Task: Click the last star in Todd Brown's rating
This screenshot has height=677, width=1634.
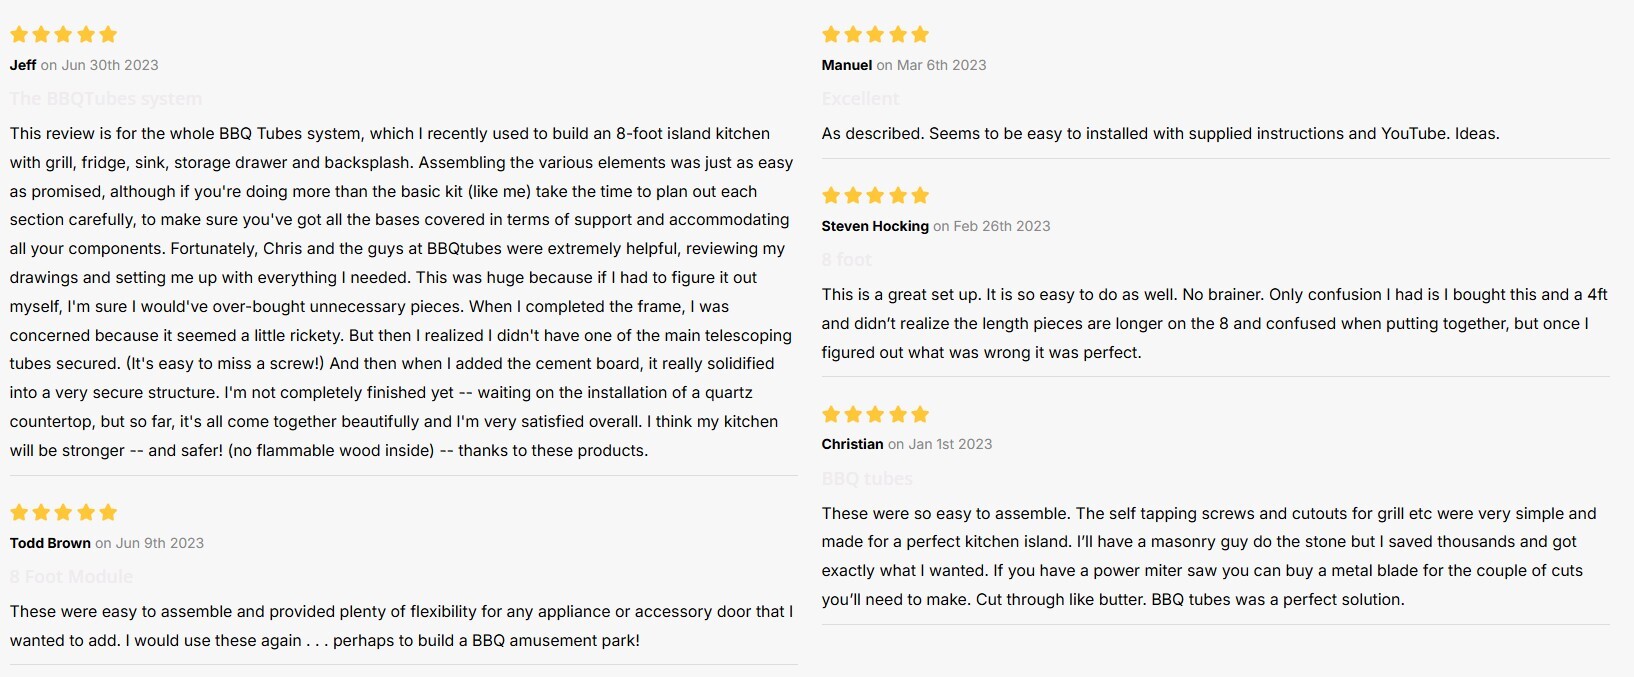Action: (108, 513)
